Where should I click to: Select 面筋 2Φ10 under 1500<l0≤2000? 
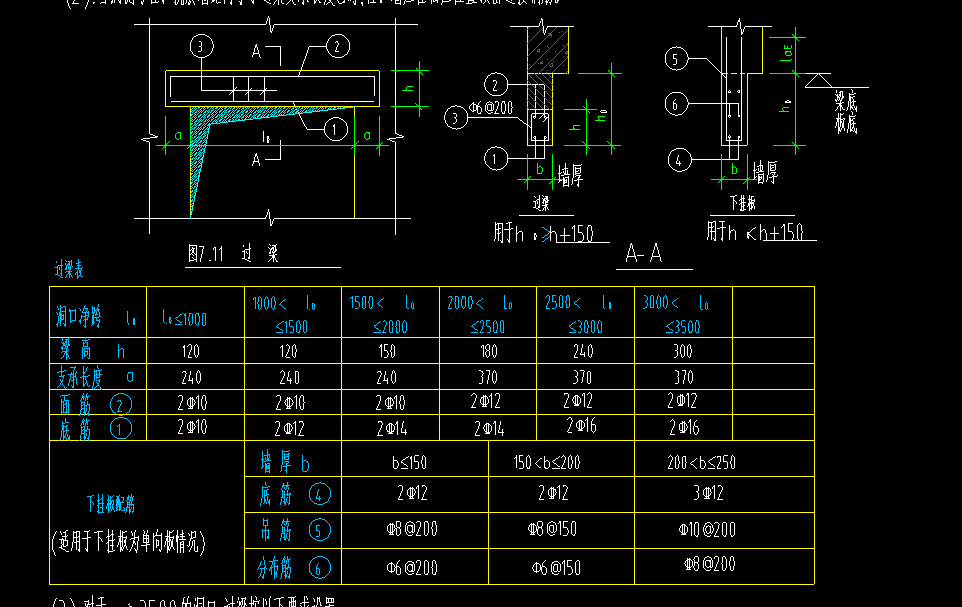click(391, 403)
